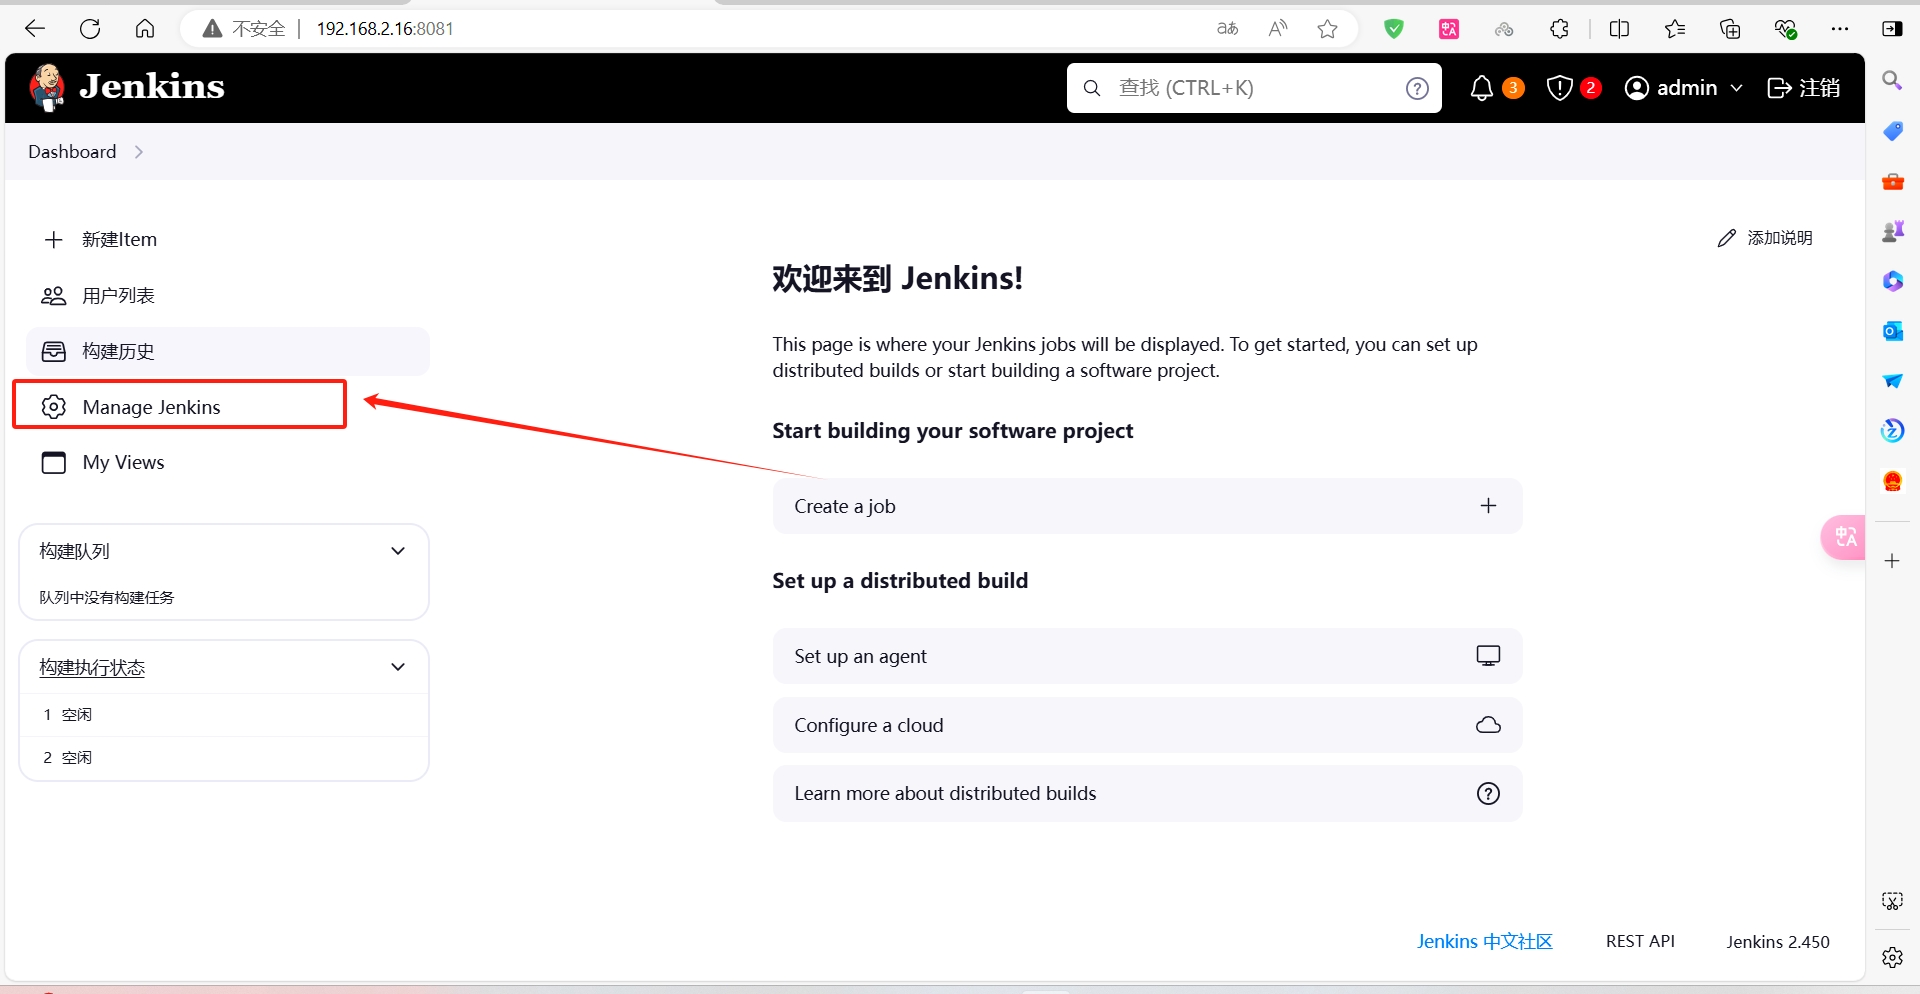Go back in browser

pyautogui.click(x=35, y=29)
